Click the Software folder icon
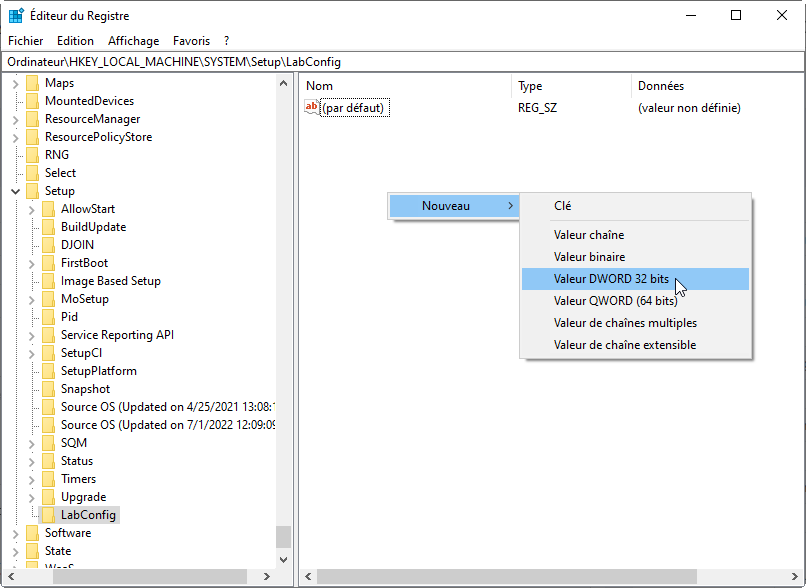The width and height of the screenshot is (806, 588). click(x=32, y=533)
